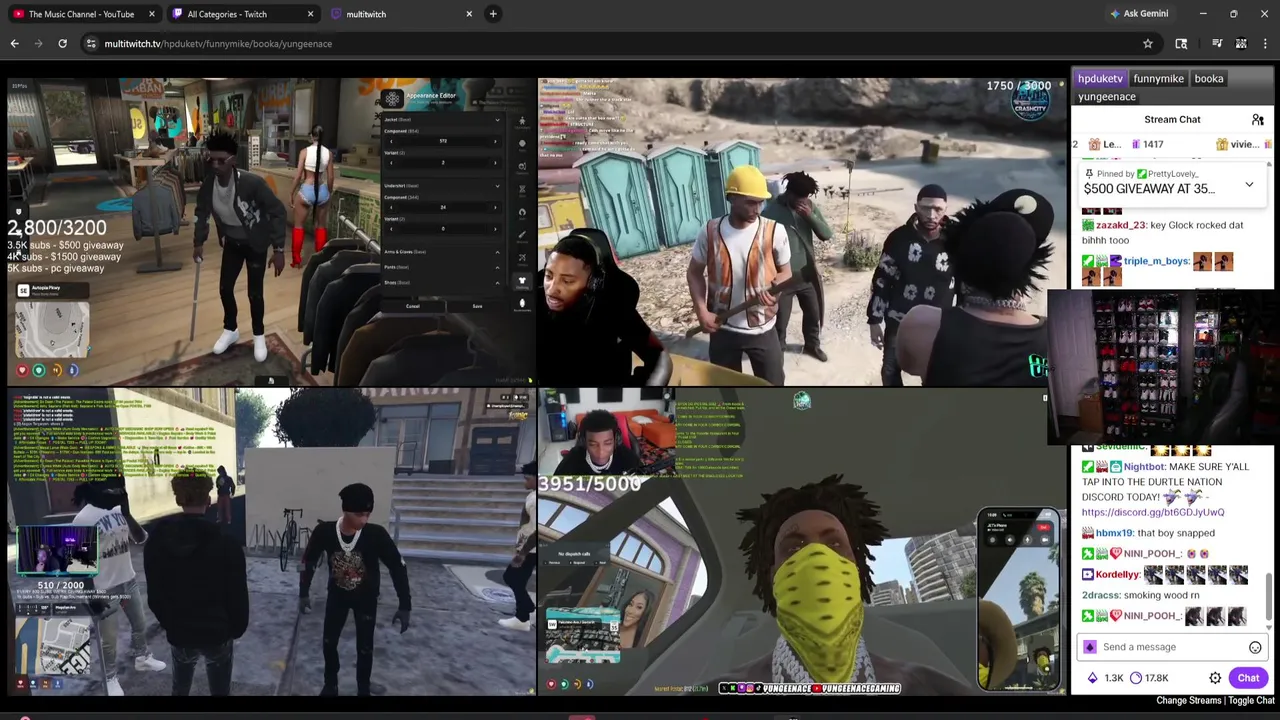Screen dimensions: 1280x720
Task: Open triple_m_boys username in chat
Action: tap(1156, 261)
